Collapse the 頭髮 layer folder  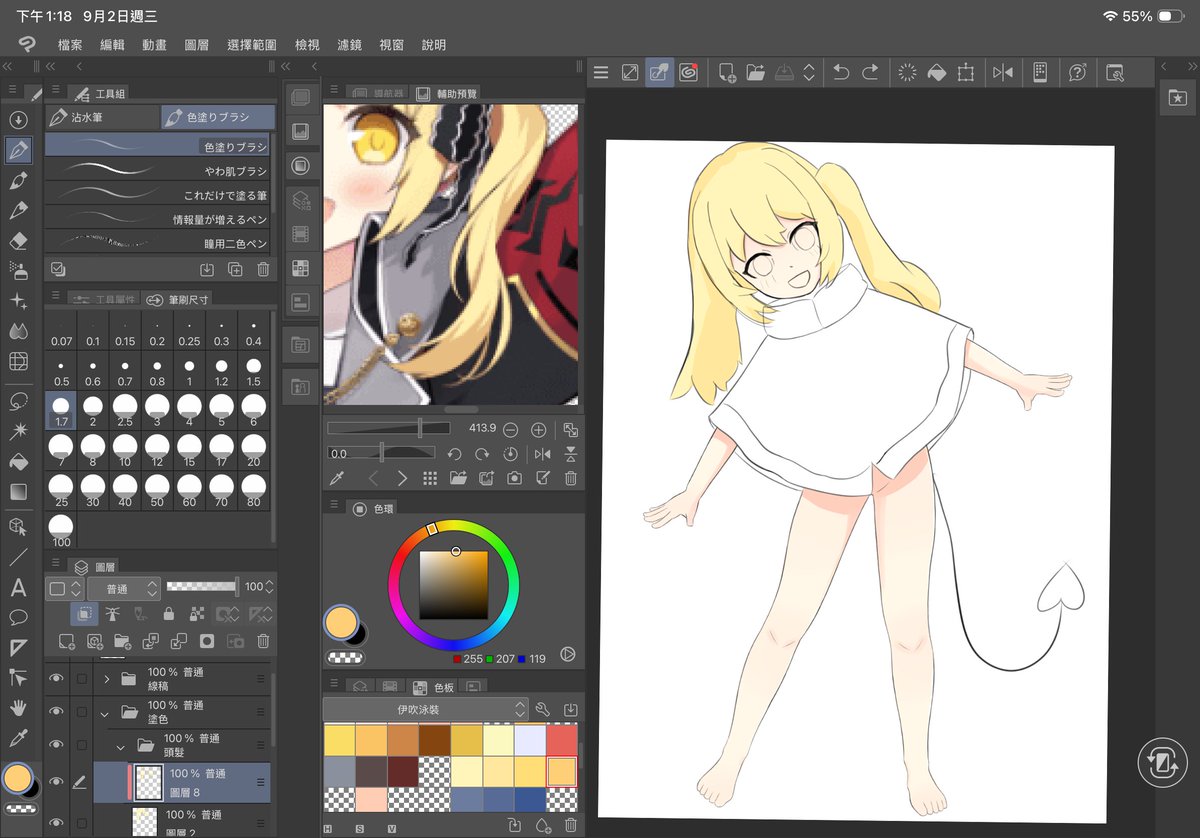pos(121,746)
